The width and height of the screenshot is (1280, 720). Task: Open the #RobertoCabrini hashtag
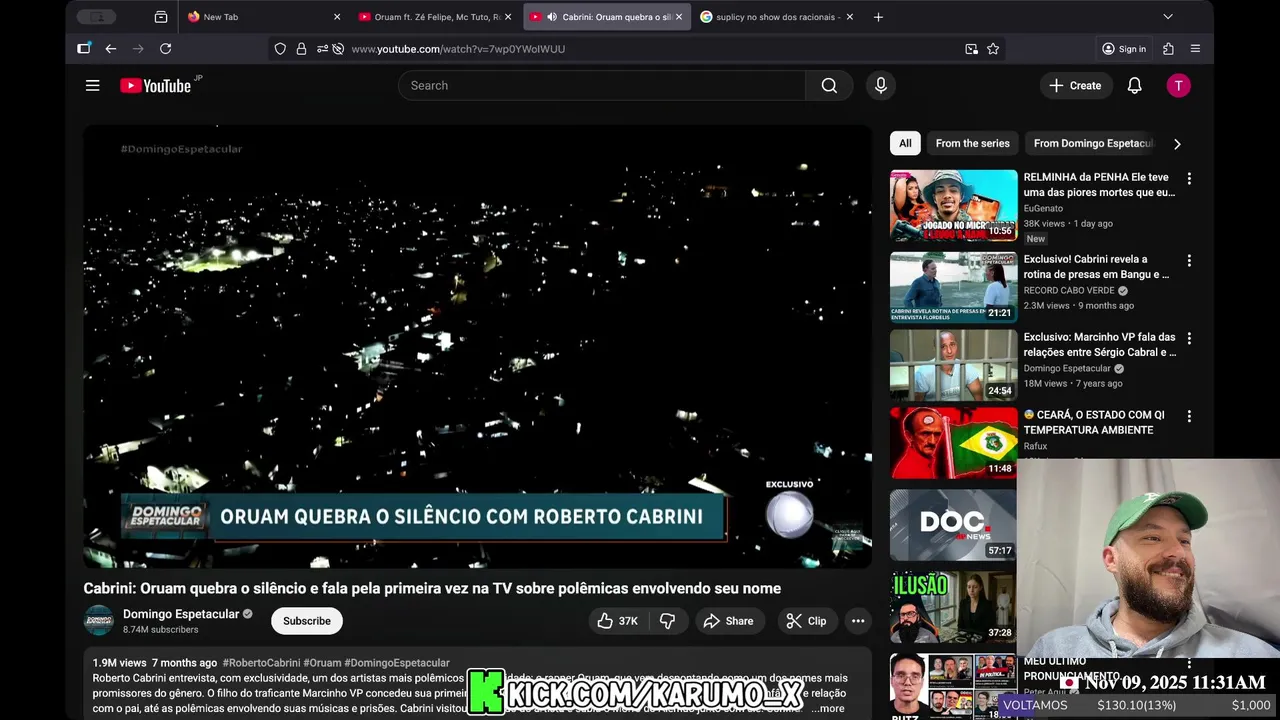(261, 663)
